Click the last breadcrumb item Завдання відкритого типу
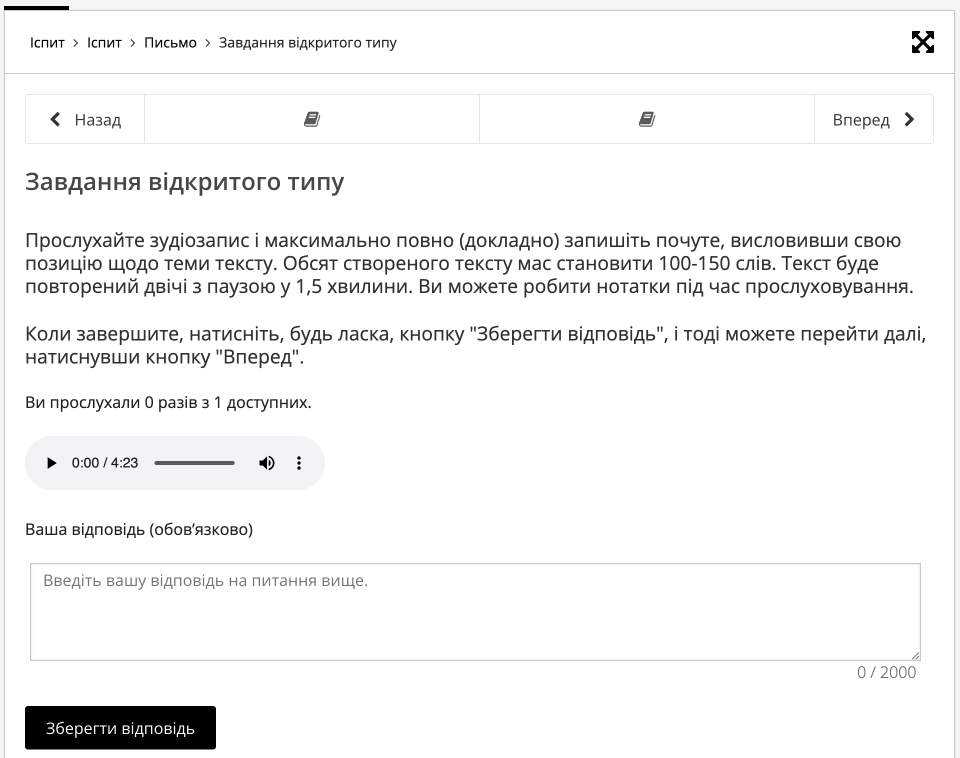 coord(307,43)
